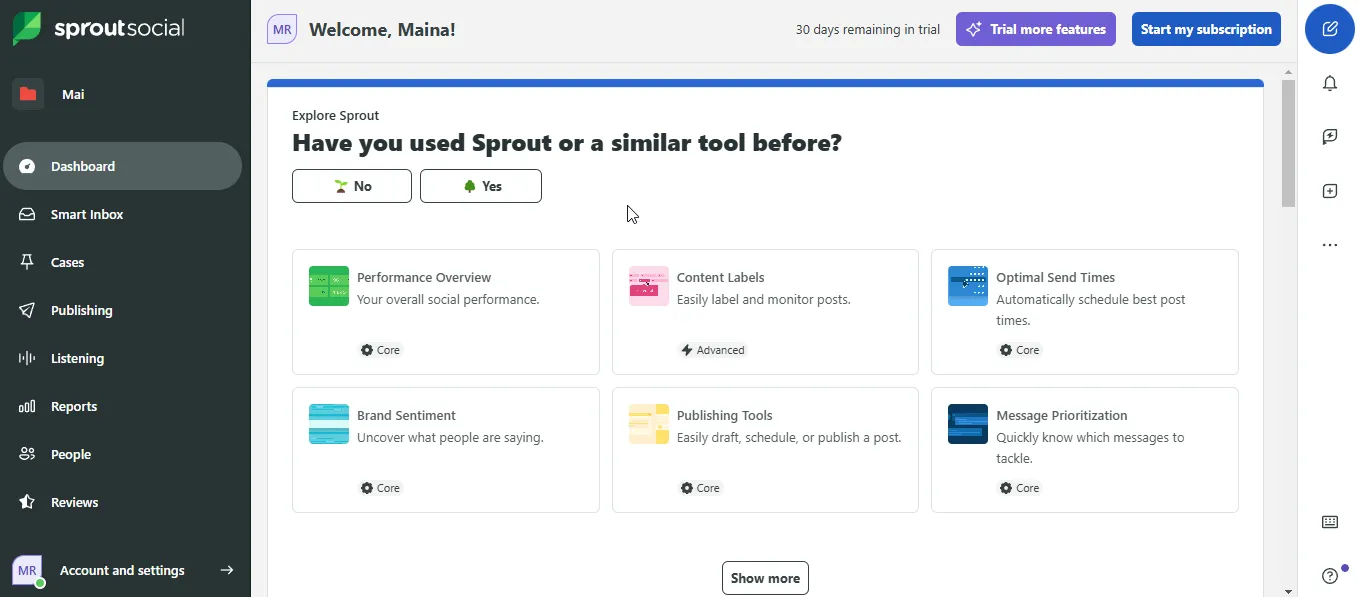Open the help question mark icon
This screenshot has width=1359, height=597.
1330,575
